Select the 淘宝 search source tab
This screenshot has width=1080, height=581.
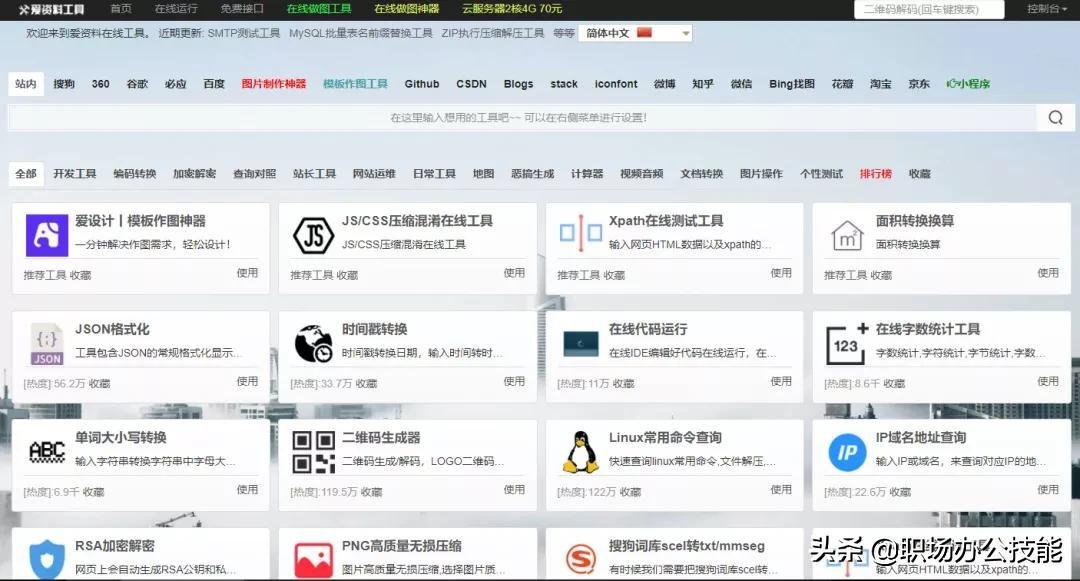(x=880, y=83)
